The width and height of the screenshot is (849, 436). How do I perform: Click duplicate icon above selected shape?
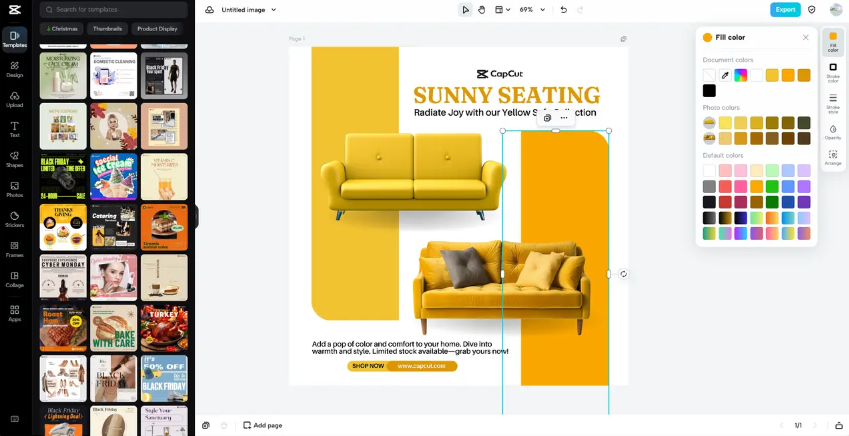[547, 118]
